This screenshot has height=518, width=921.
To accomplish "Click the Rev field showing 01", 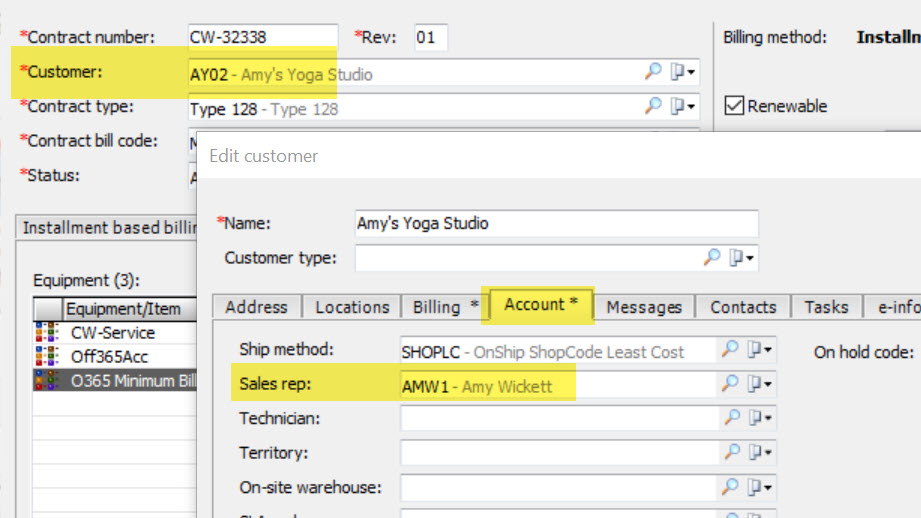I will [x=430, y=37].
